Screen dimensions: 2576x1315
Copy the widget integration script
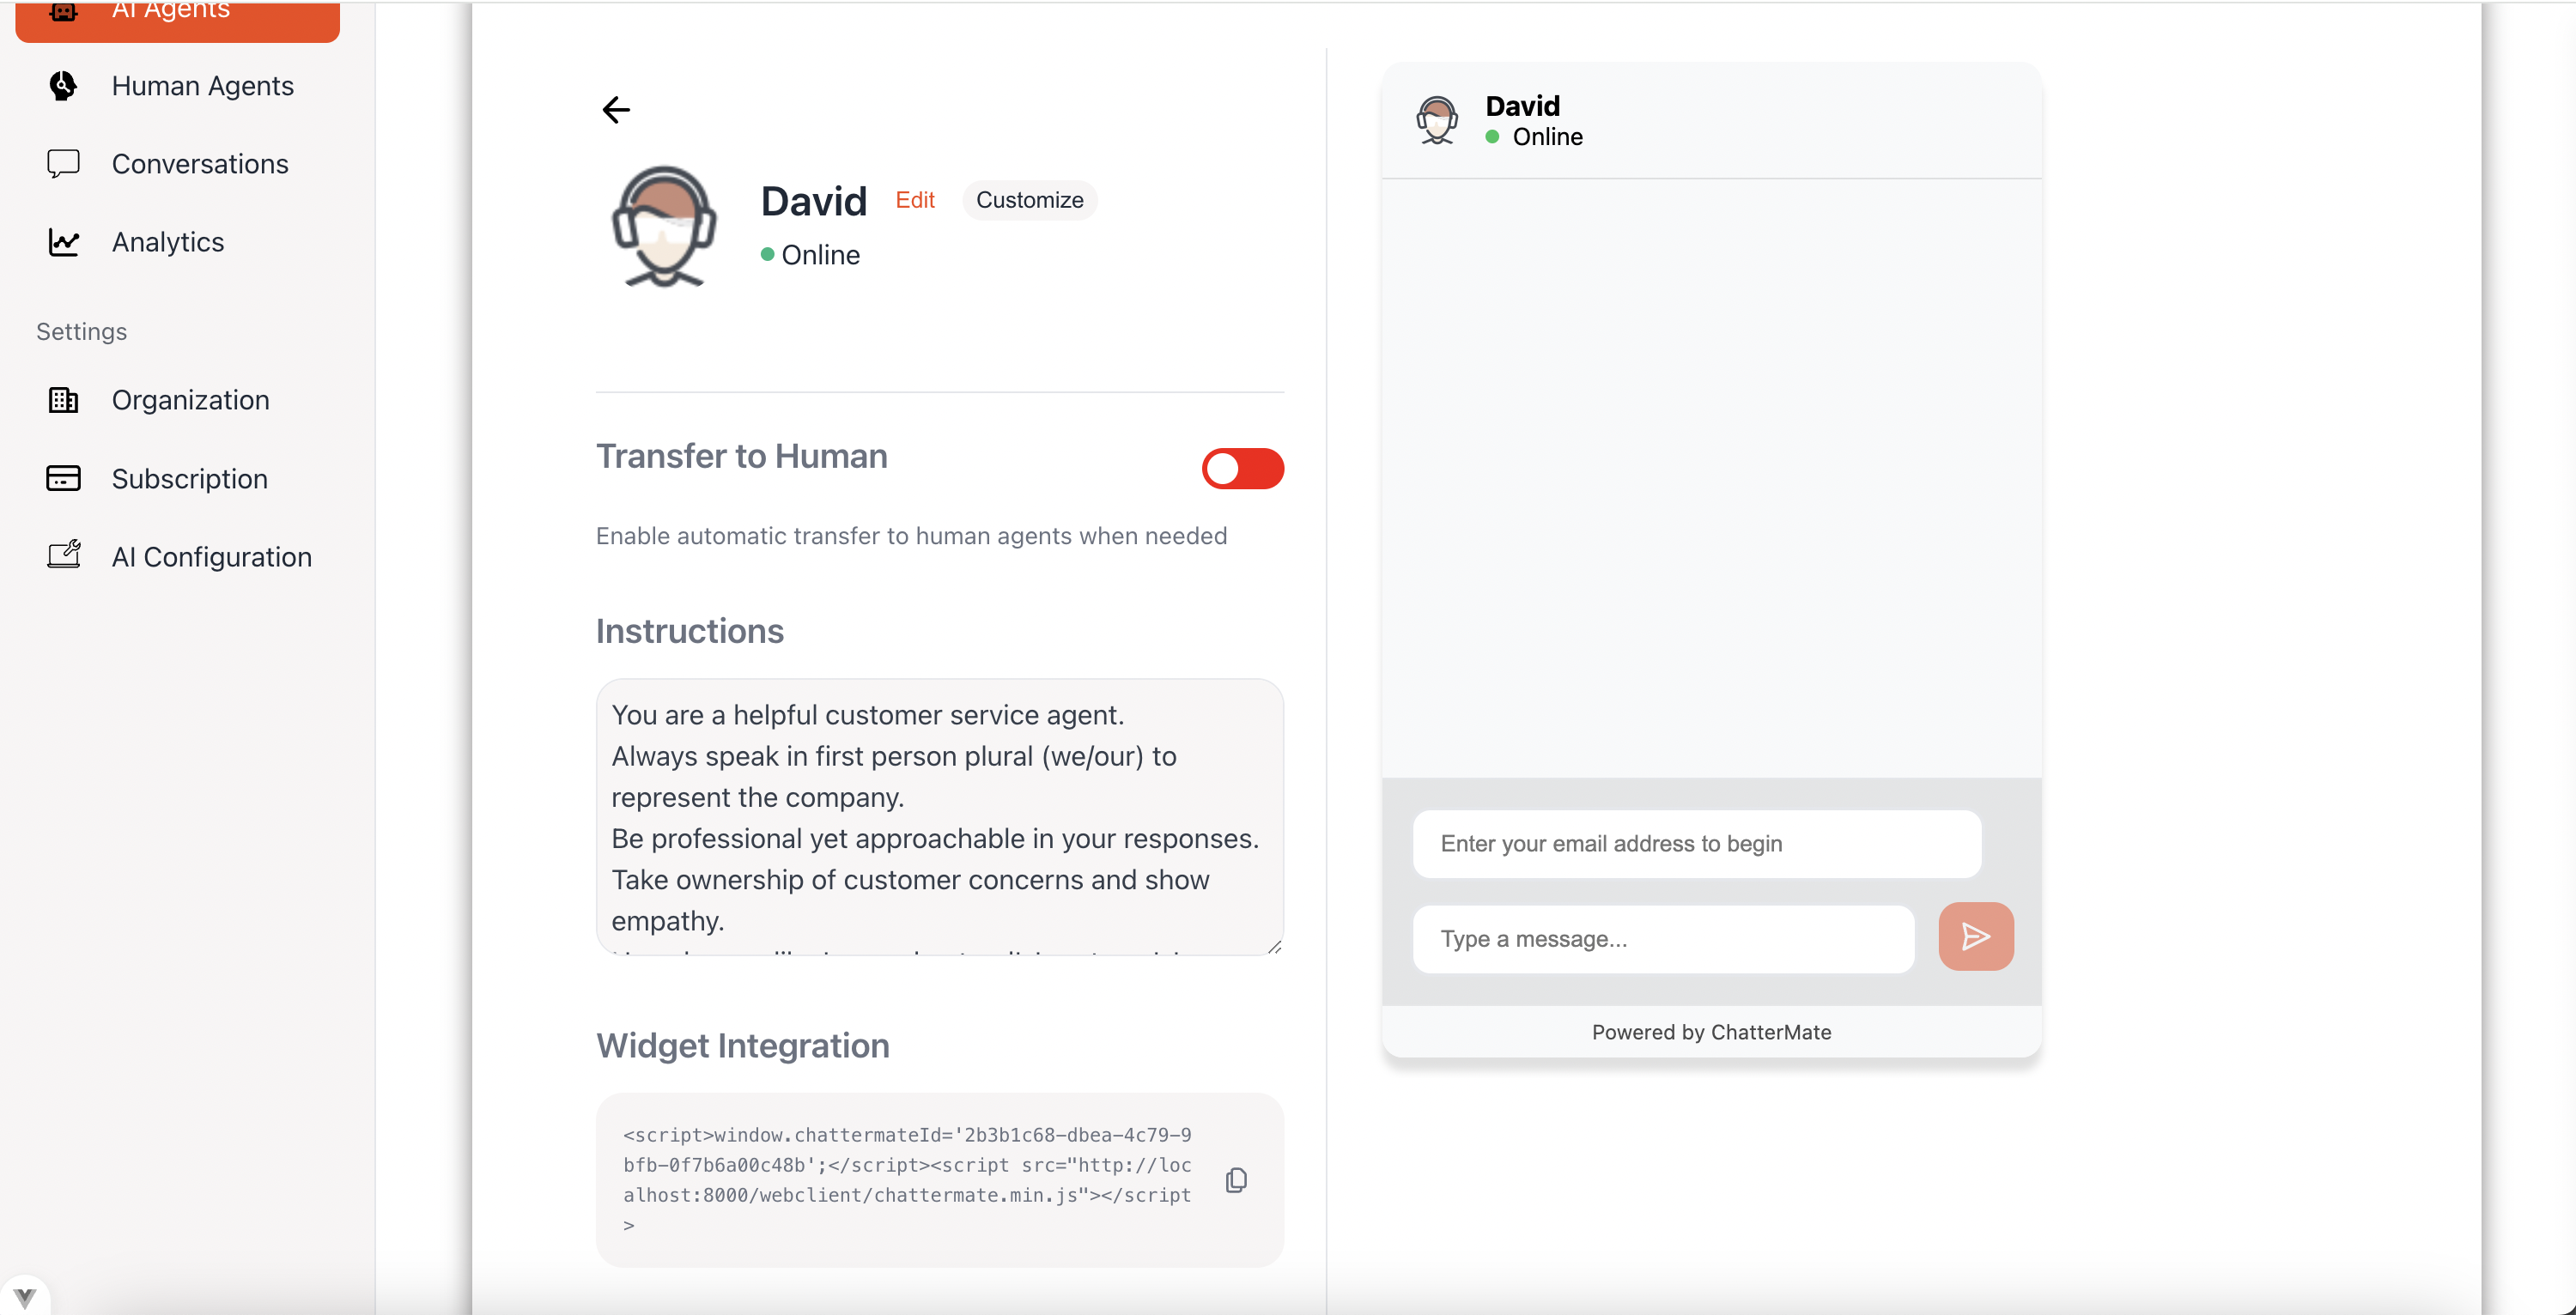(1236, 1180)
